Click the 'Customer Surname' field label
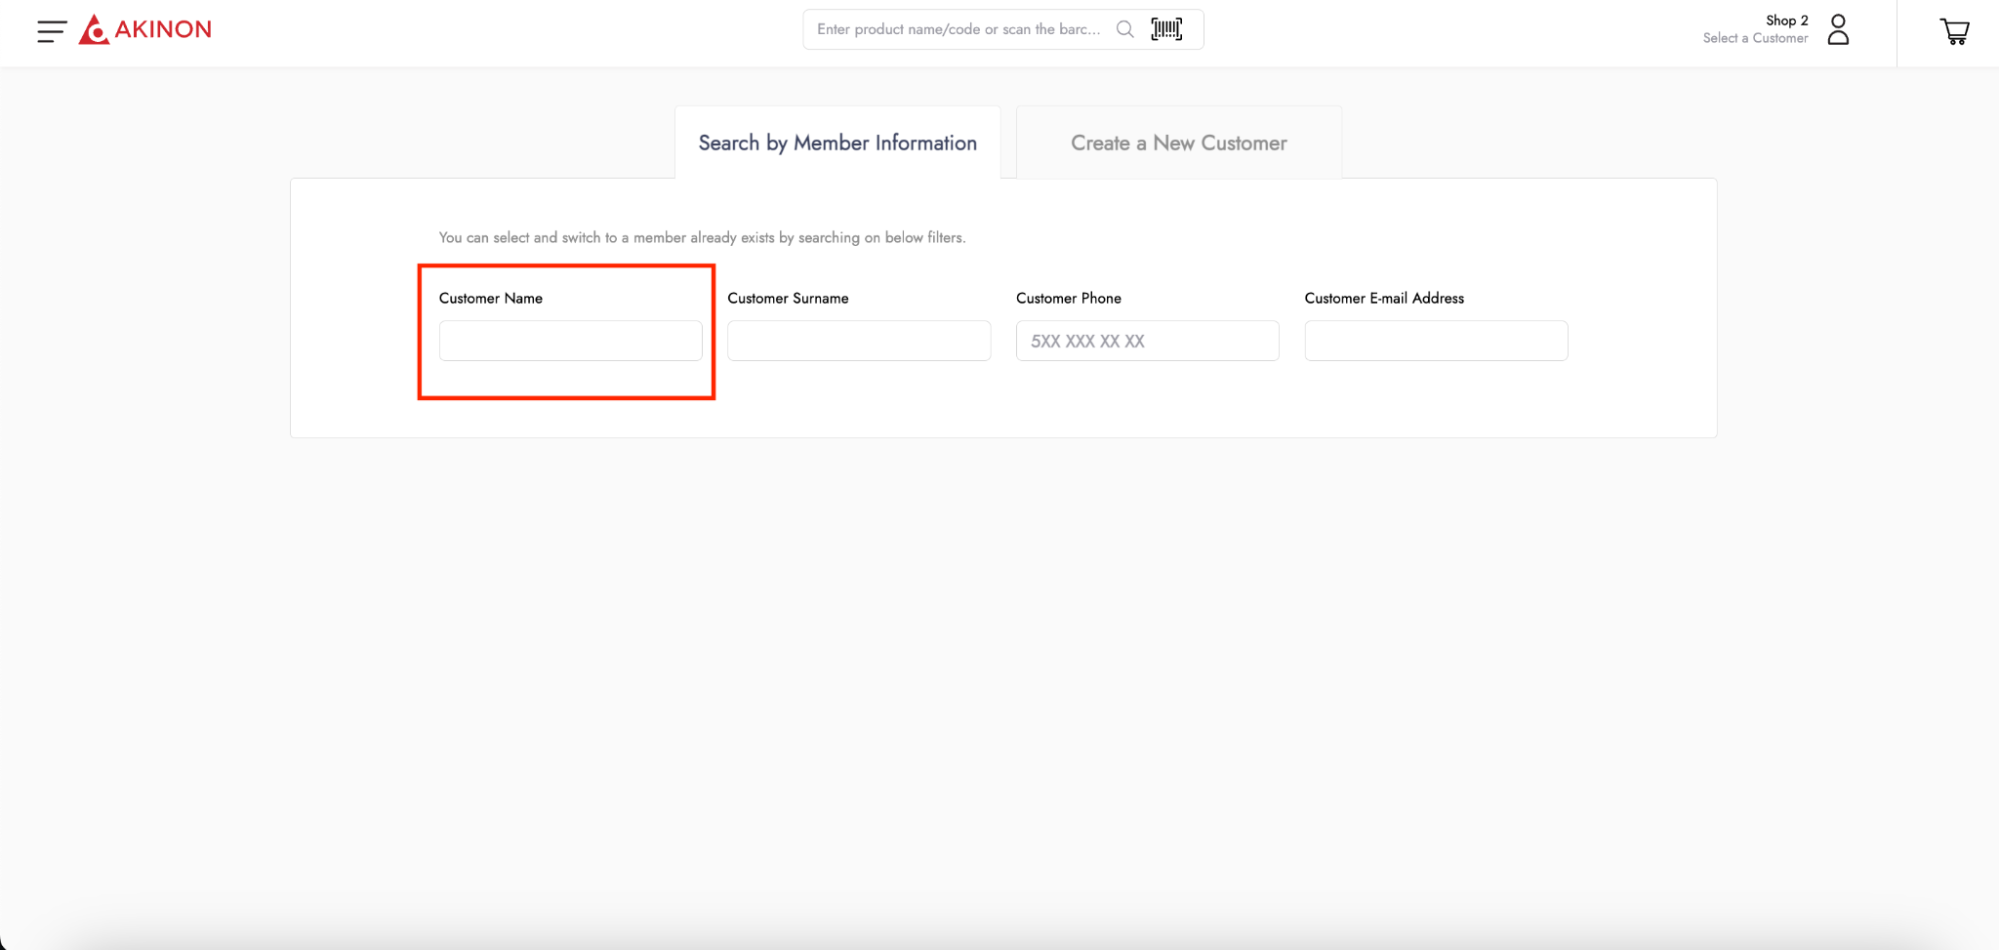This screenshot has height=950, width=1999. click(x=787, y=298)
